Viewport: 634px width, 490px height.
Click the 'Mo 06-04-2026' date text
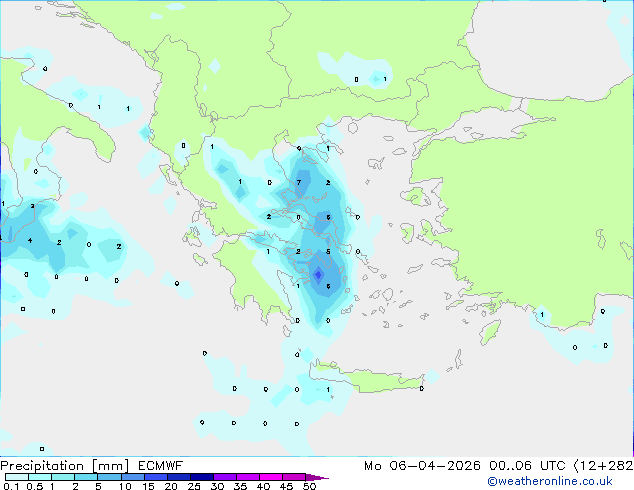point(422,466)
